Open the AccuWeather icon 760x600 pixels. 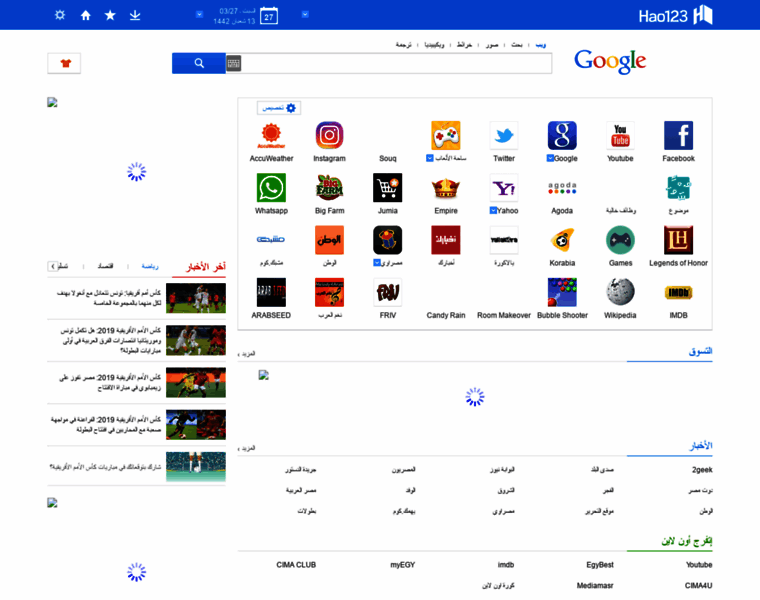tap(271, 135)
